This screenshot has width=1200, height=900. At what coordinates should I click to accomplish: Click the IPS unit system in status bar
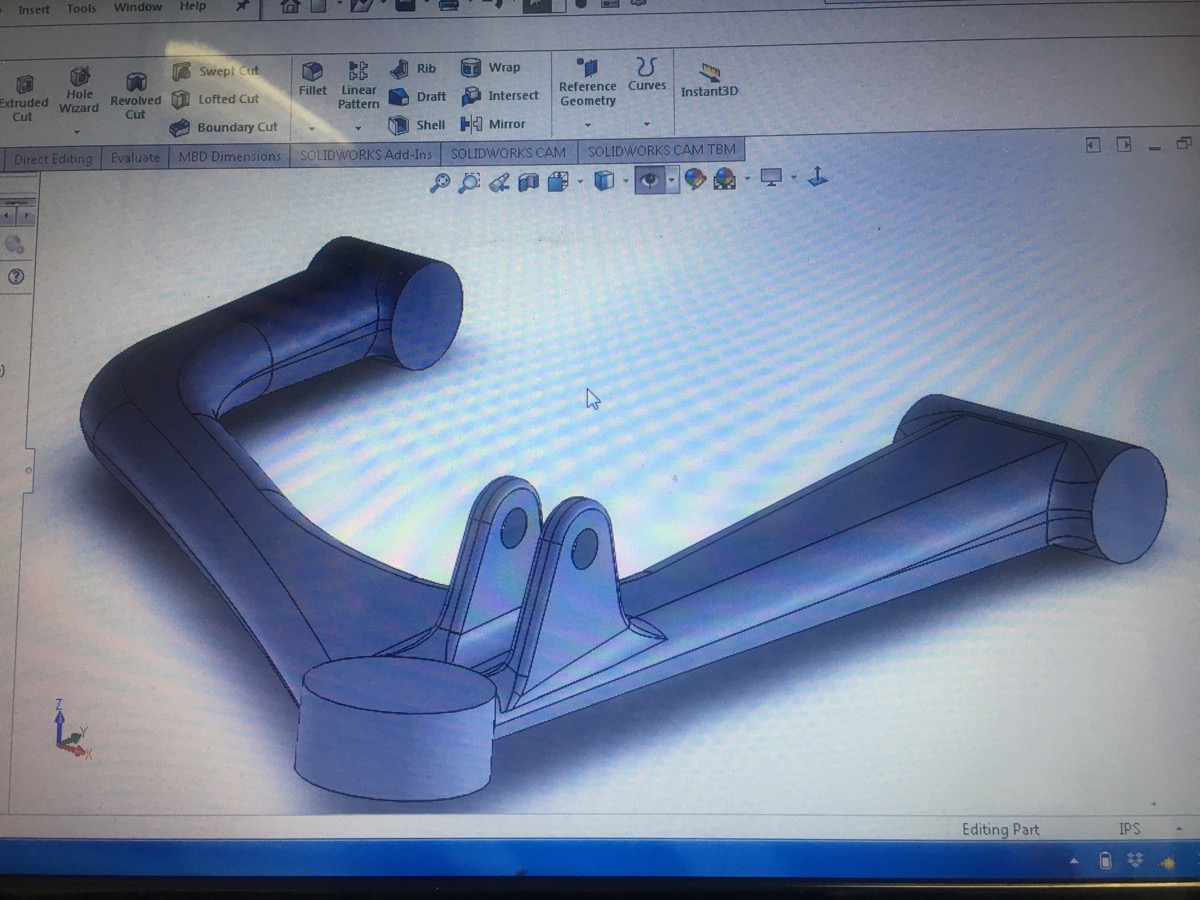[x=1129, y=829]
